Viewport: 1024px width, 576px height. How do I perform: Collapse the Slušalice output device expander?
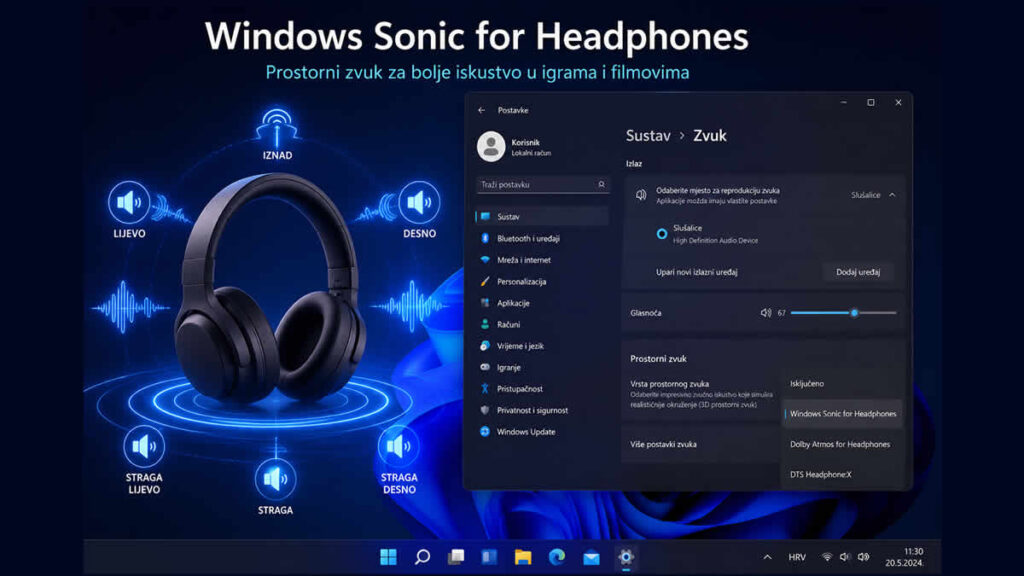pyautogui.click(x=892, y=195)
